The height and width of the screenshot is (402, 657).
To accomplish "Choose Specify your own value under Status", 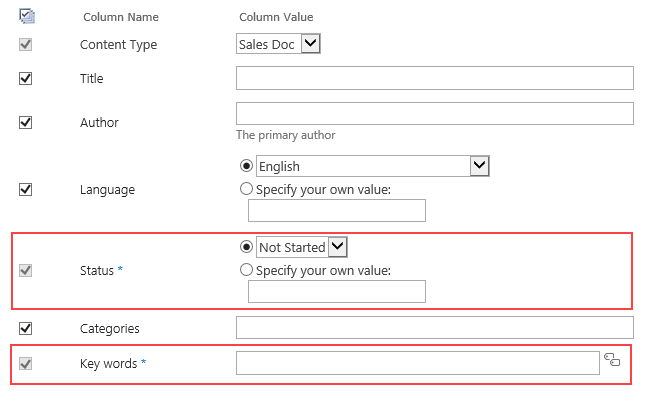I will coord(246,270).
